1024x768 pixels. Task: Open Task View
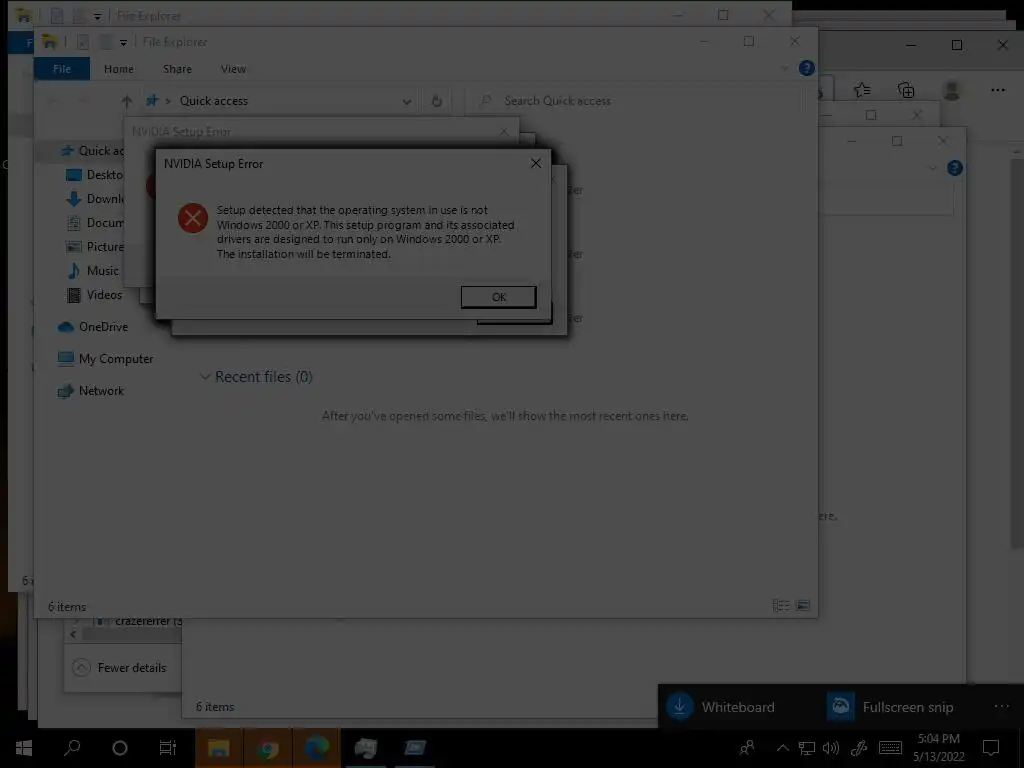168,748
